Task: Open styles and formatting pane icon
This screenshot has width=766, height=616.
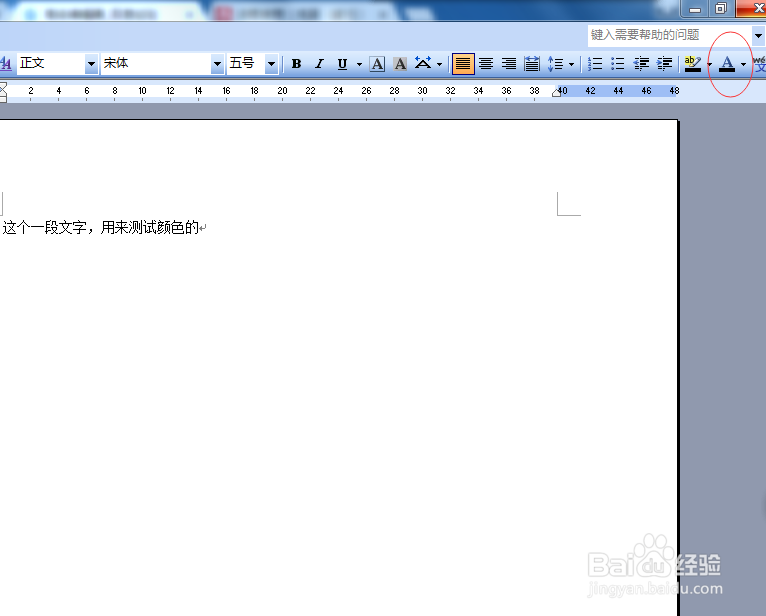Action: point(6,64)
